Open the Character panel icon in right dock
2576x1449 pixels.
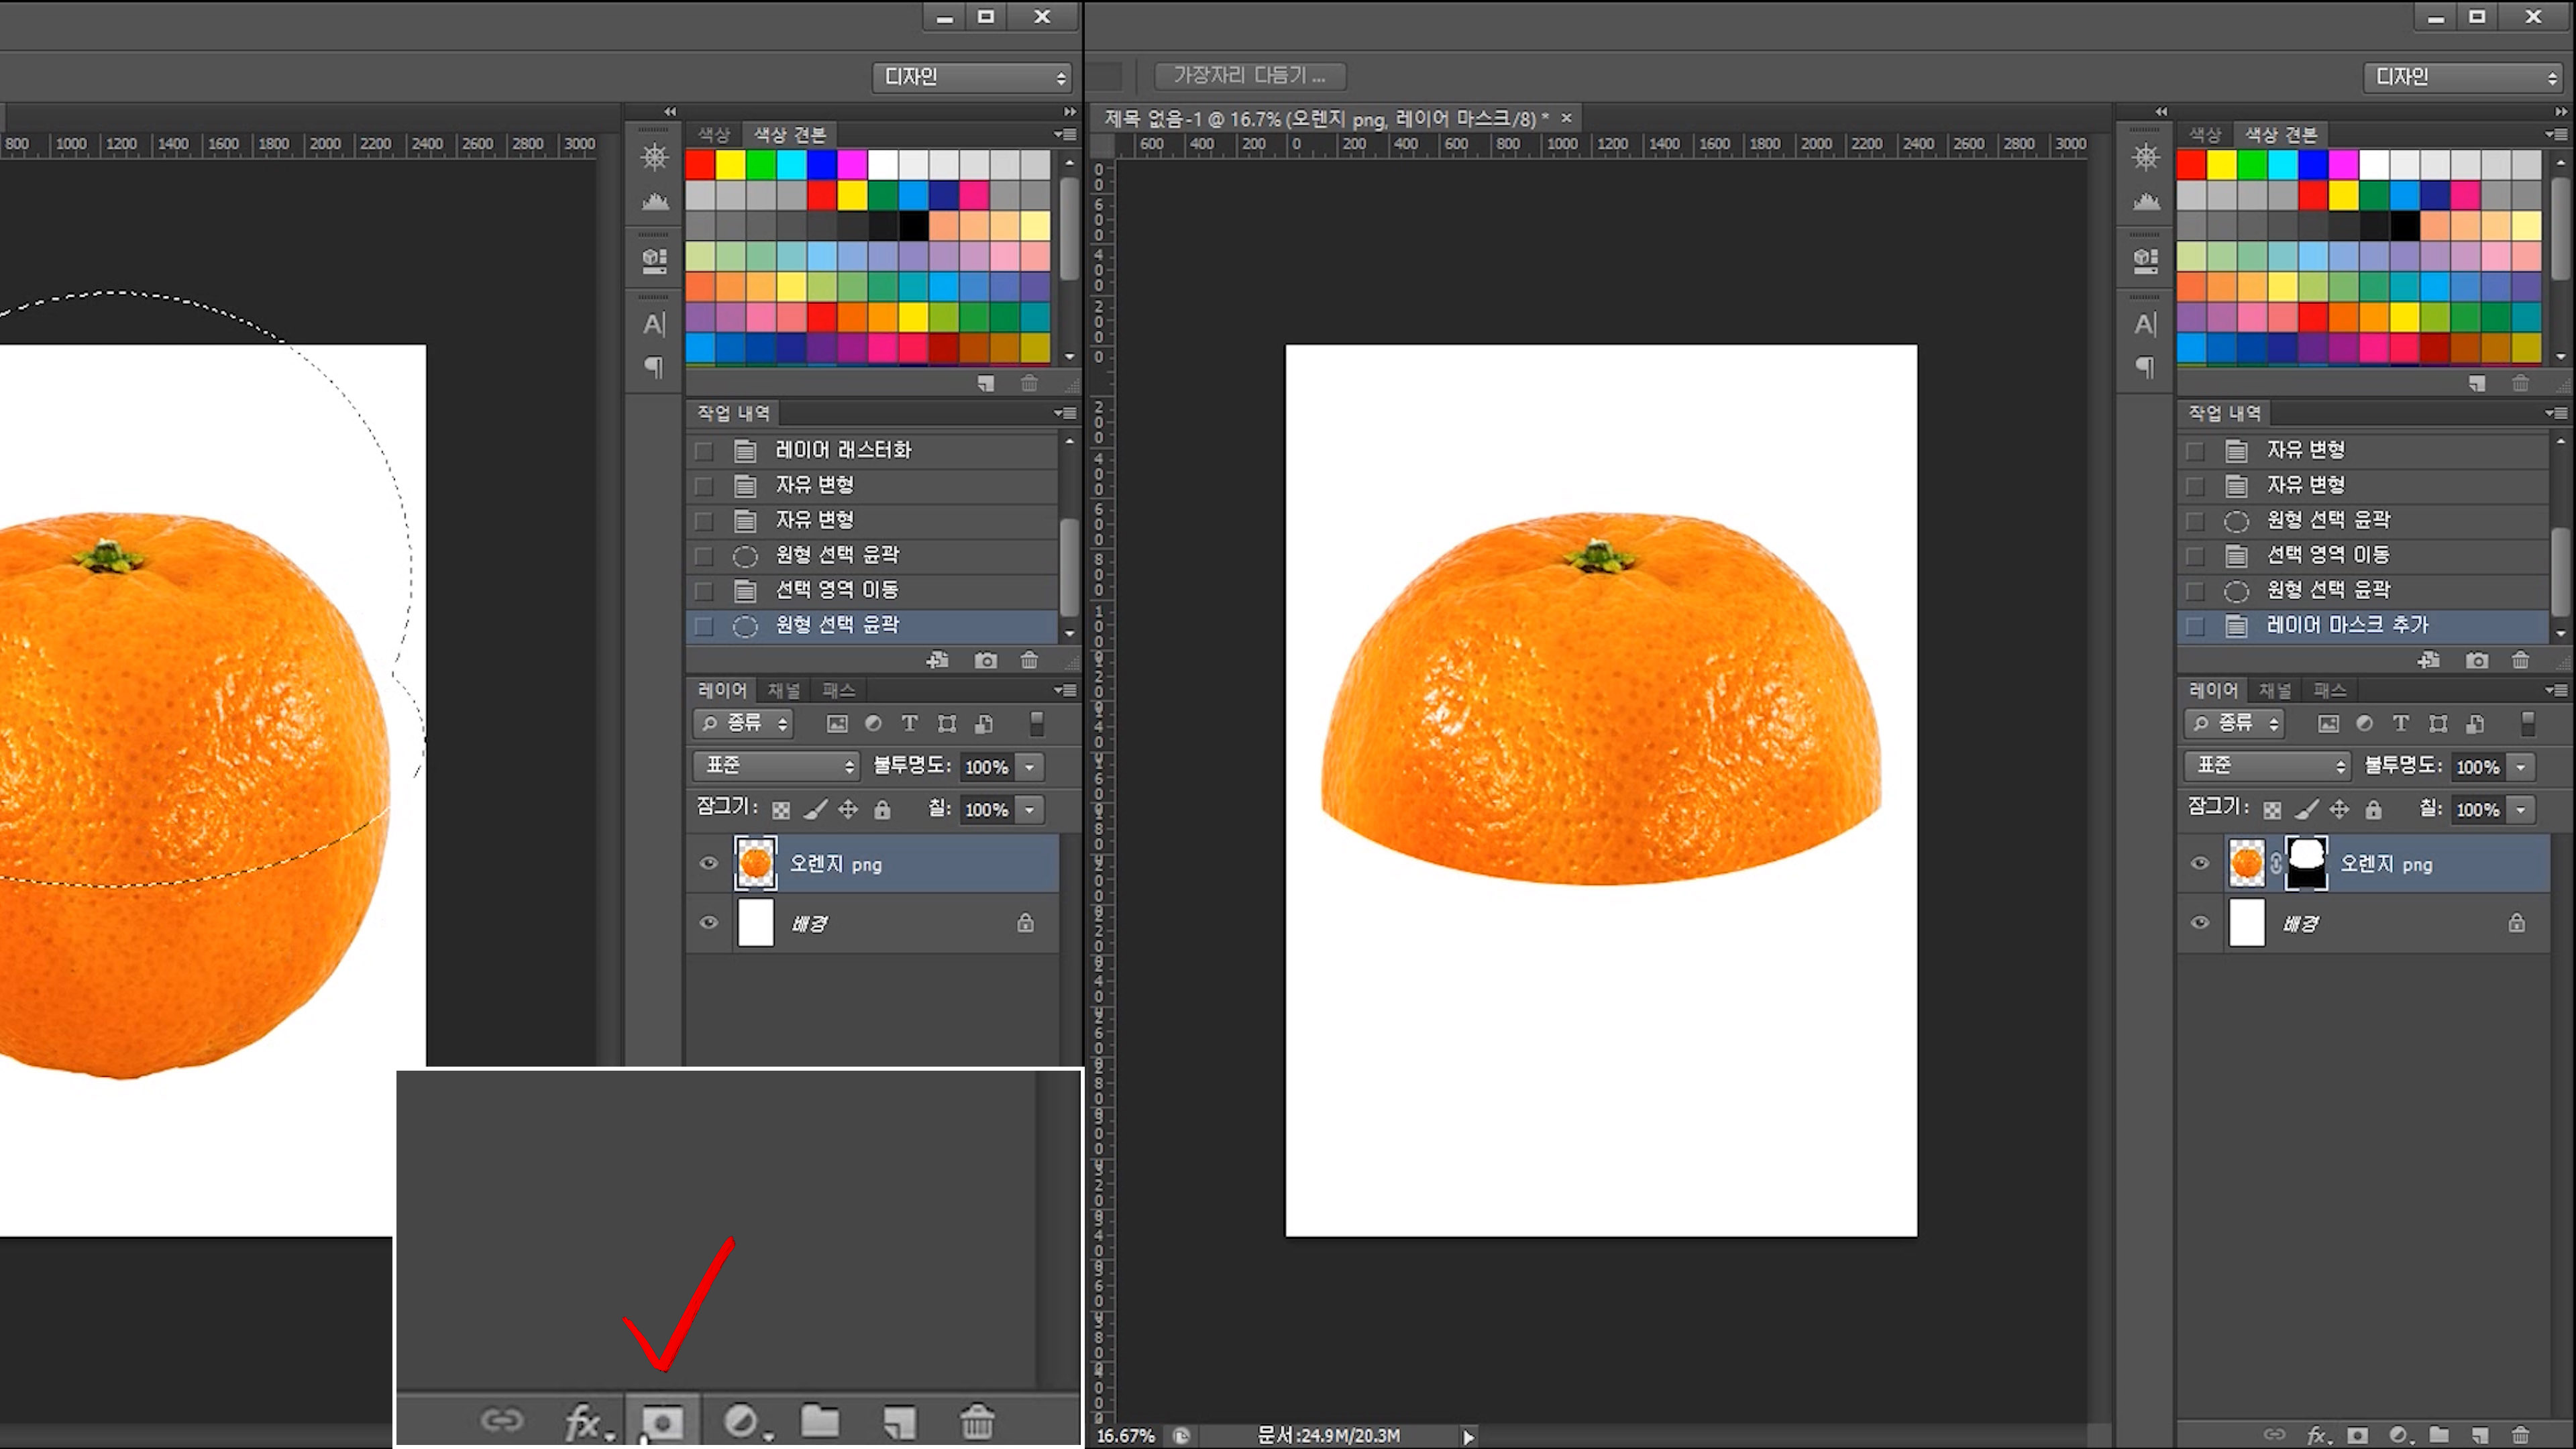tap(2145, 324)
